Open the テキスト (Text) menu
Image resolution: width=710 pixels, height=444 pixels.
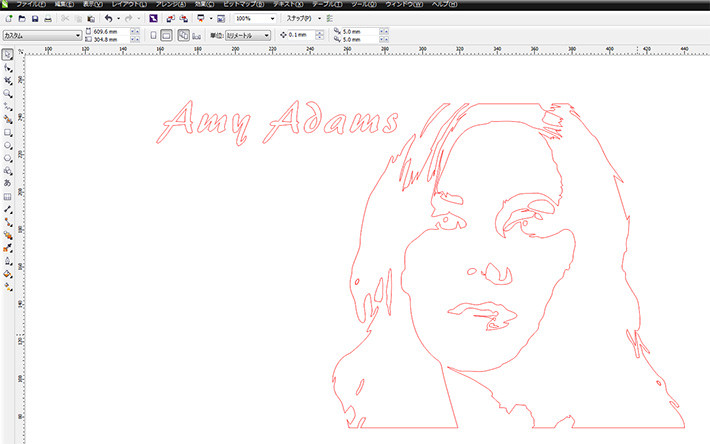288,5
